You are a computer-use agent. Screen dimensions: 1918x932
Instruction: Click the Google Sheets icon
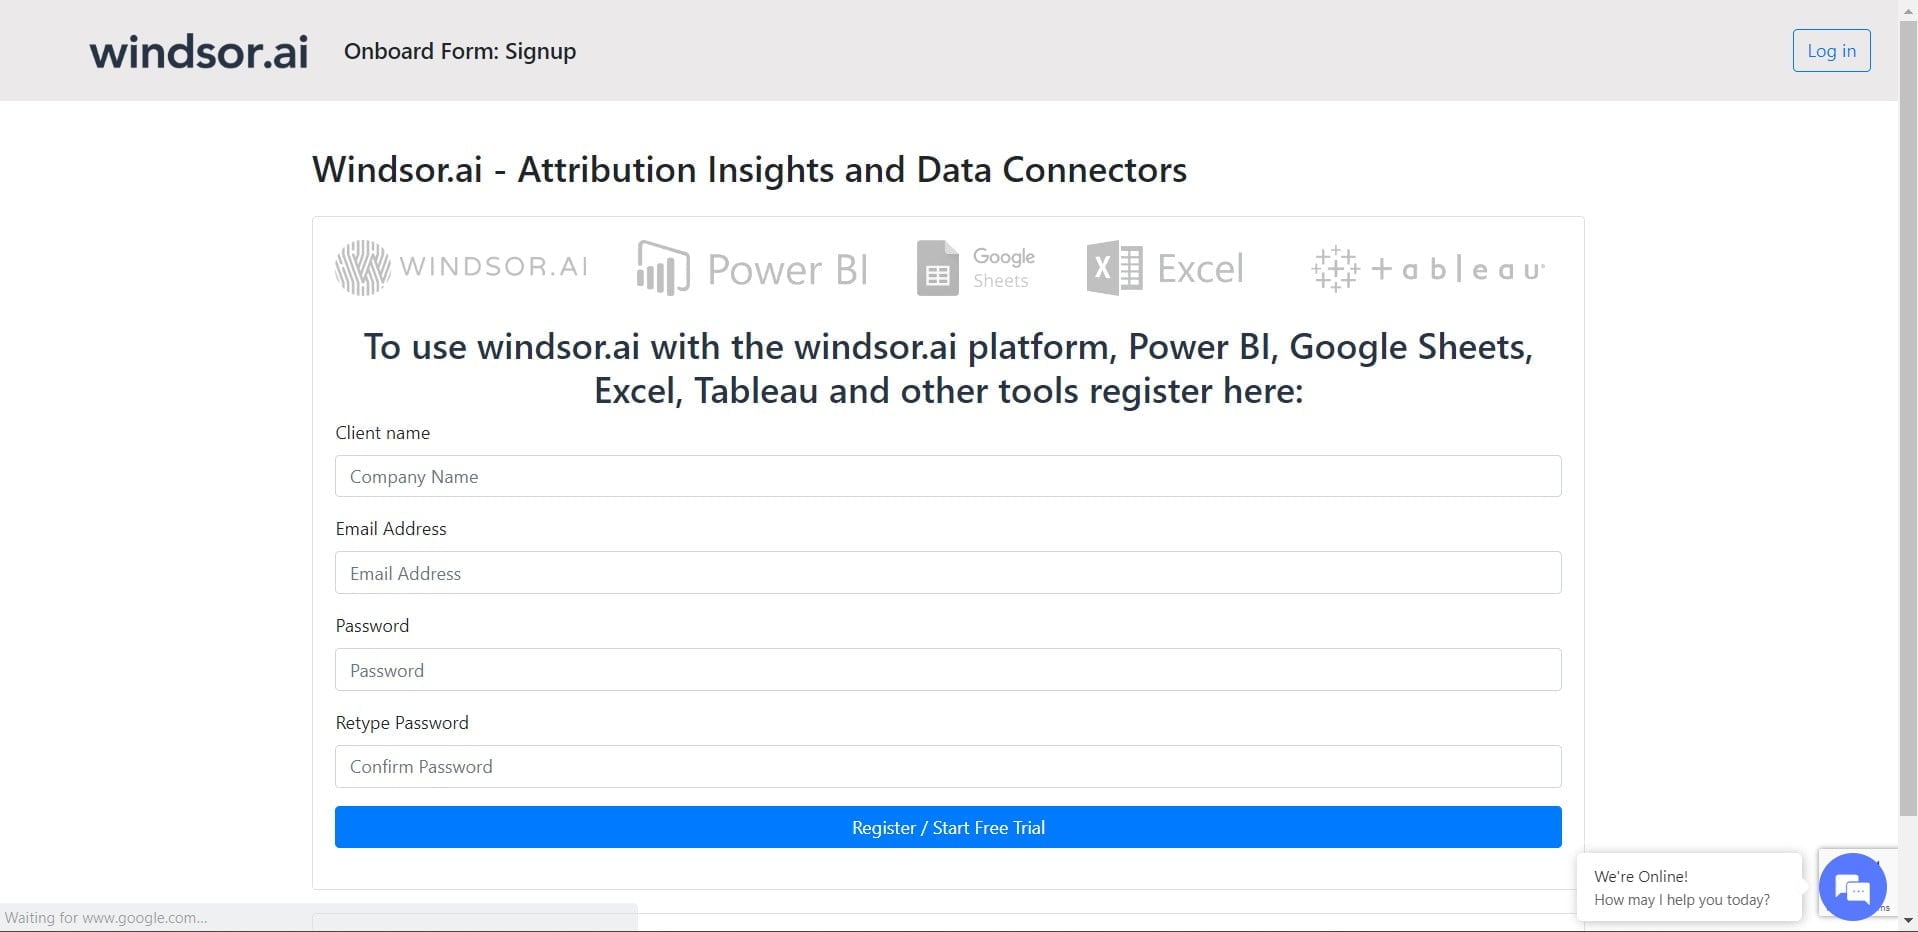(975, 267)
